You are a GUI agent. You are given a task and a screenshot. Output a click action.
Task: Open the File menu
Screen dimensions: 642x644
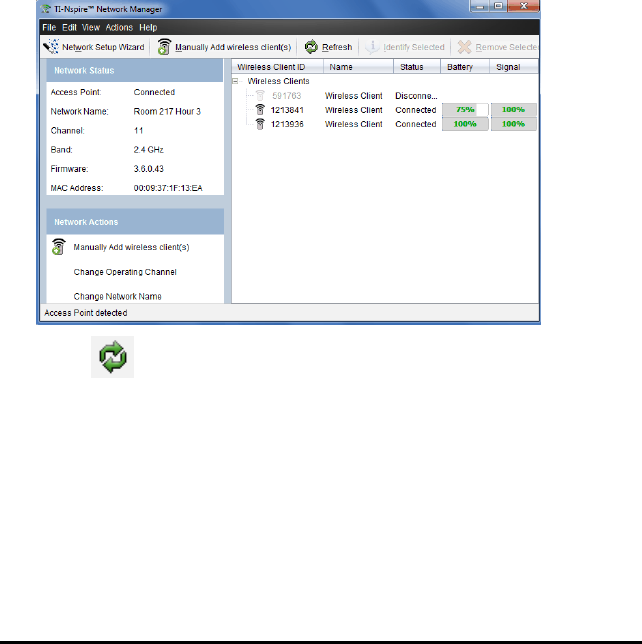(49, 28)
